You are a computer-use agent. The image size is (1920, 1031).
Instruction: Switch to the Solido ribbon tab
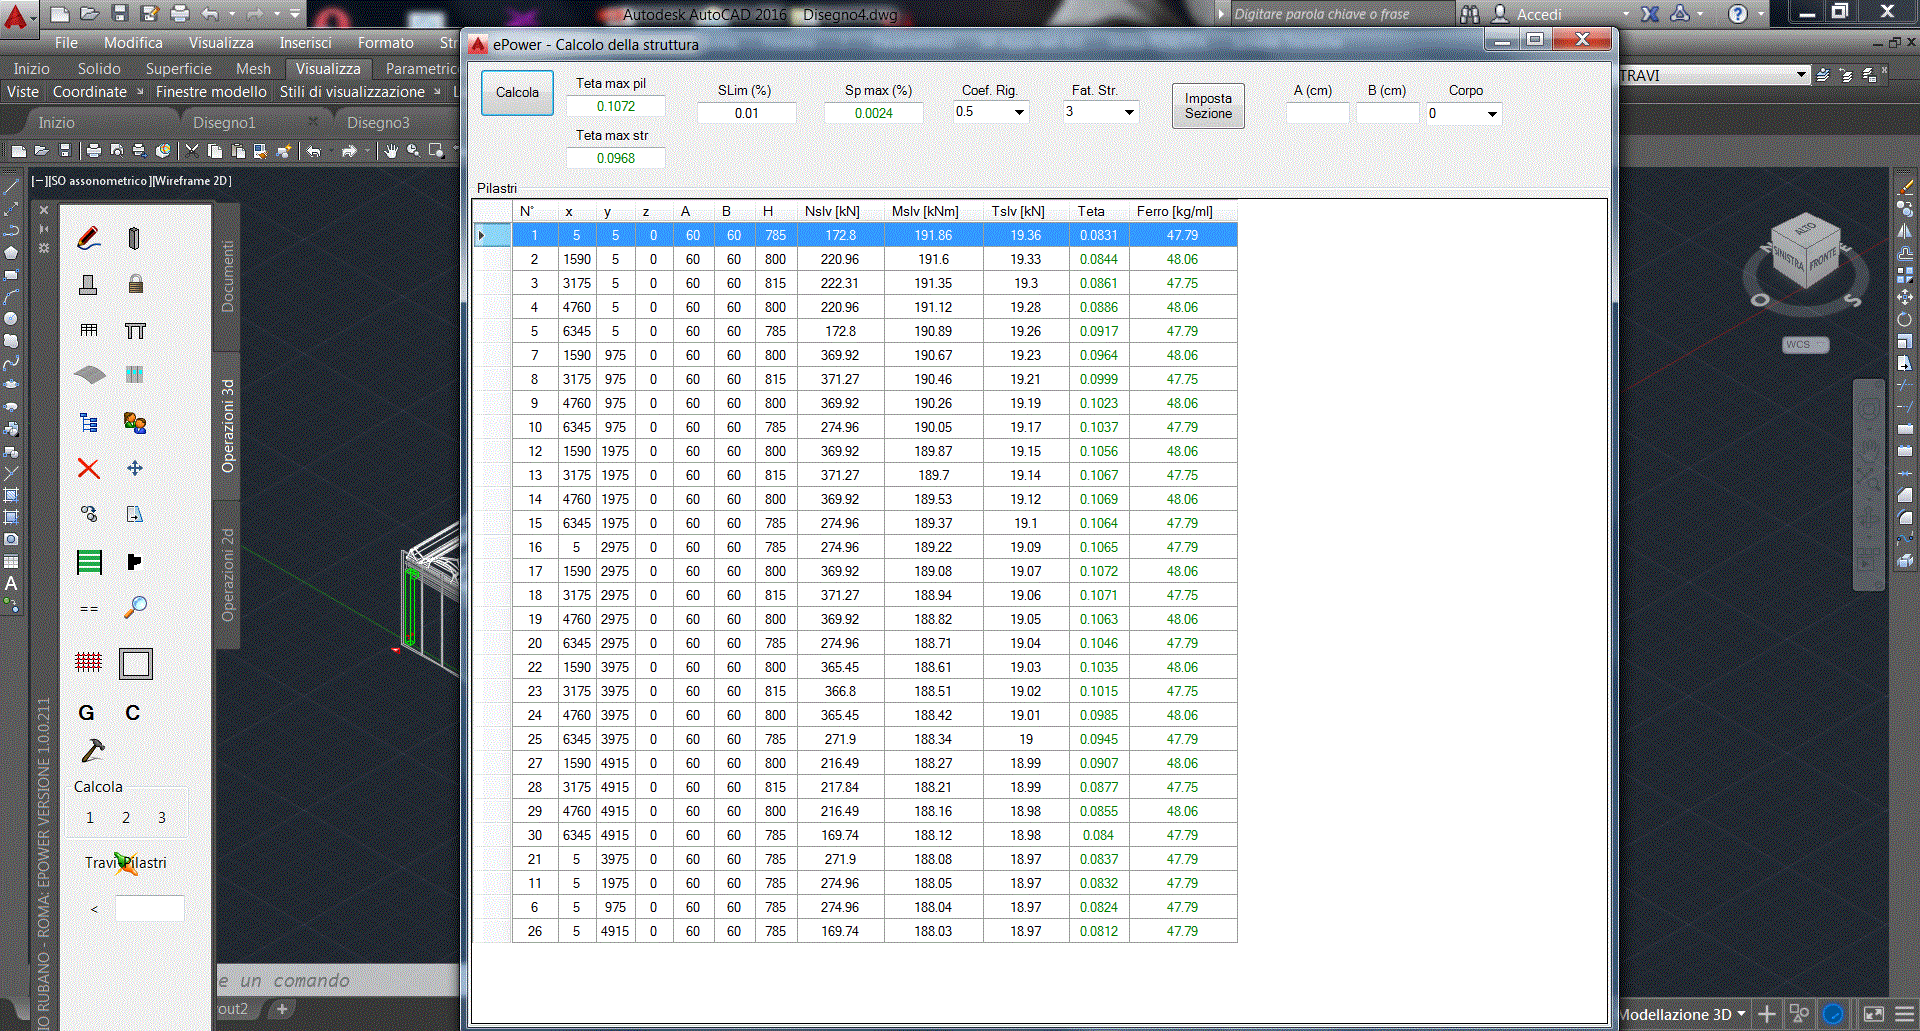pos(99,69)
